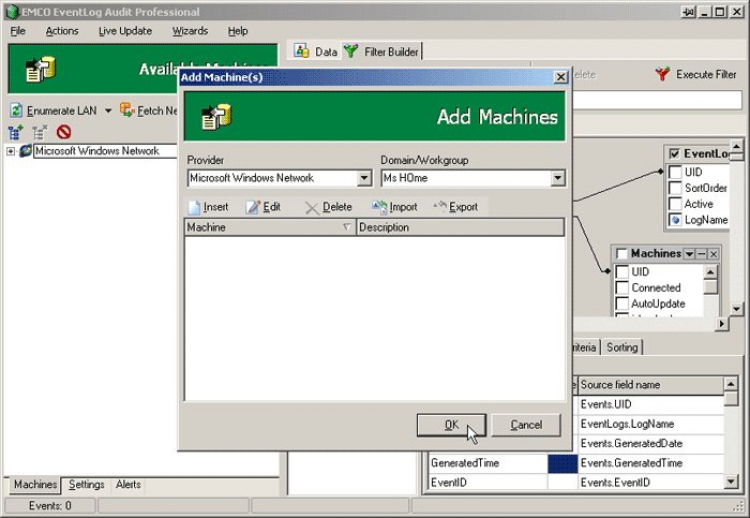This screenshot has width=750, height=518.
Task: Click the remove machine tree icon
Action: point(40,132)
